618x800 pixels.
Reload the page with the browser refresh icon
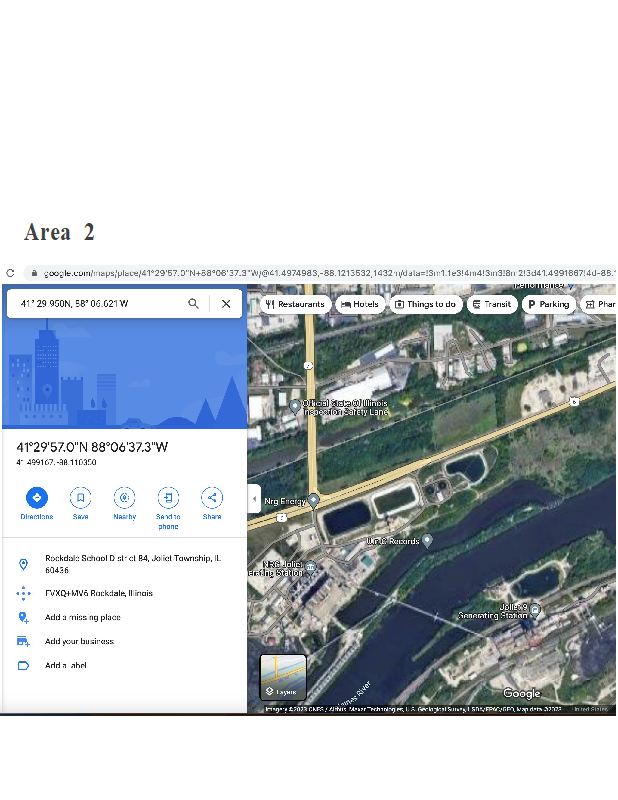point(11,273)
